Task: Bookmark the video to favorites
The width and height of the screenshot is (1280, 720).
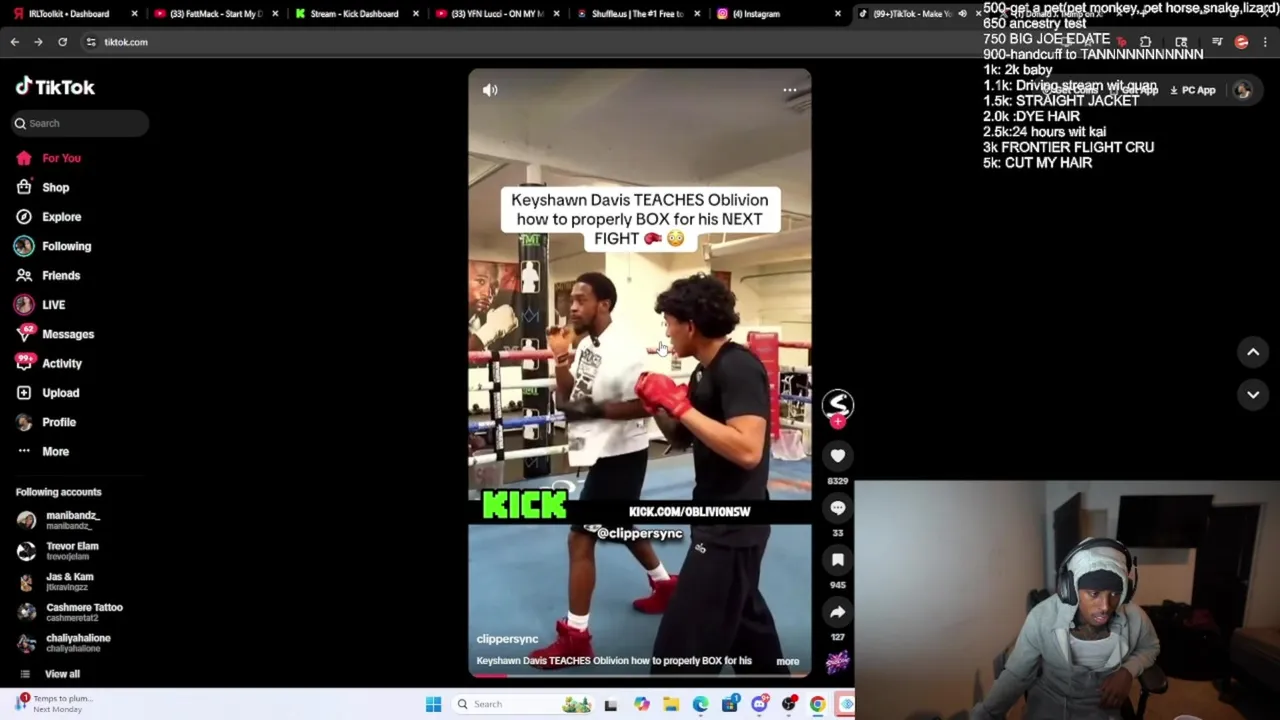Action: pyautogui.click(x=838, y=560)
